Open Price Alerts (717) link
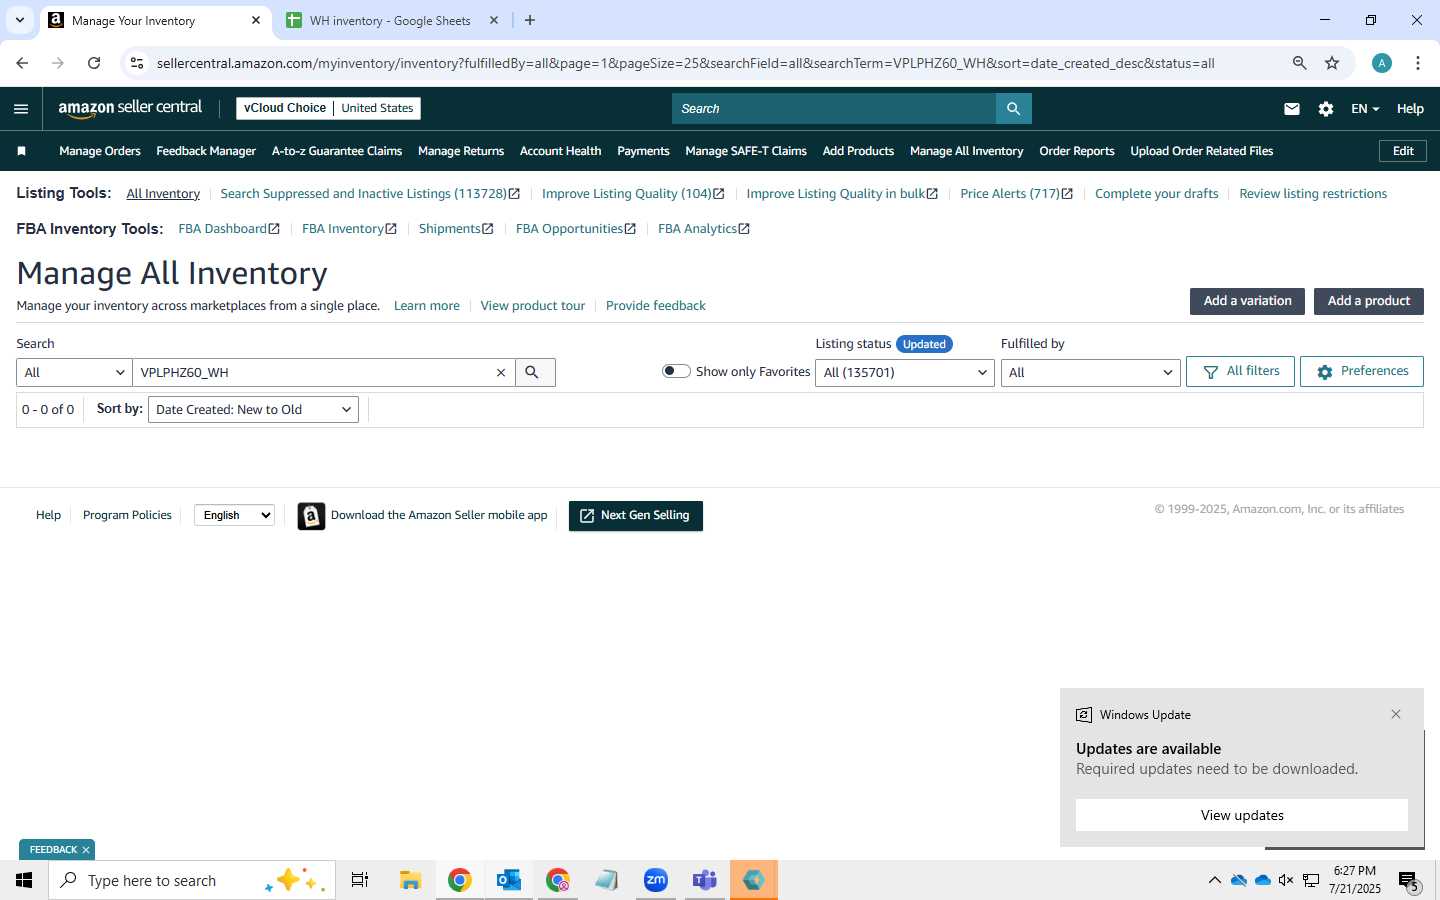Image resolution: width=1440 pixels, height=900 pixels. tap(1016, 194)
